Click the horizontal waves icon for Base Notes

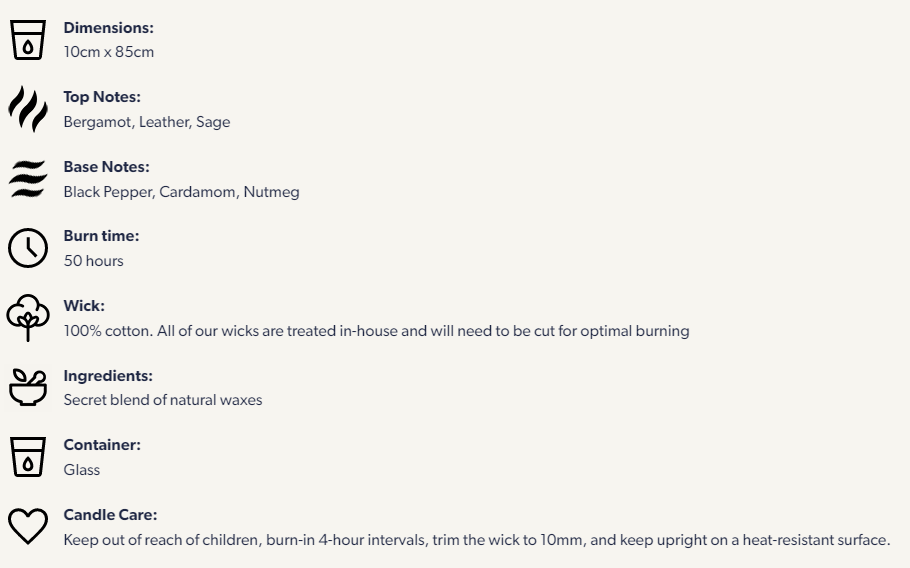[28, 179]
